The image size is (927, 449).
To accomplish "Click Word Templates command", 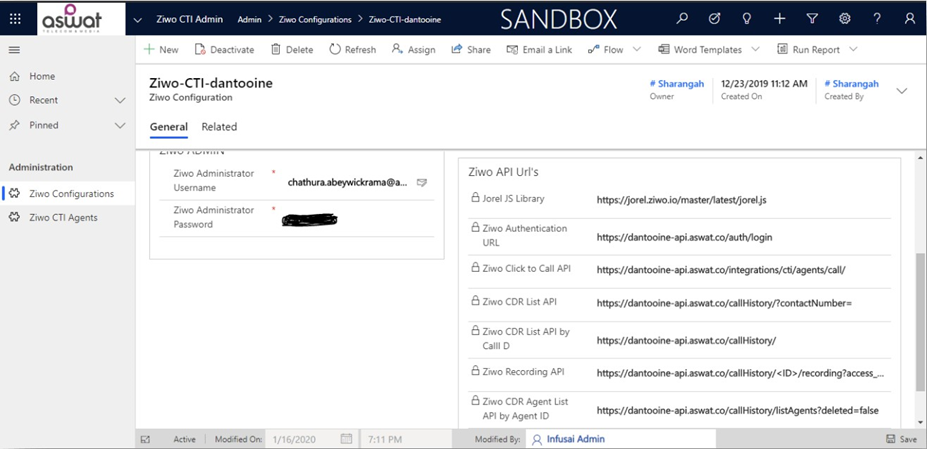I will (700, 50).
